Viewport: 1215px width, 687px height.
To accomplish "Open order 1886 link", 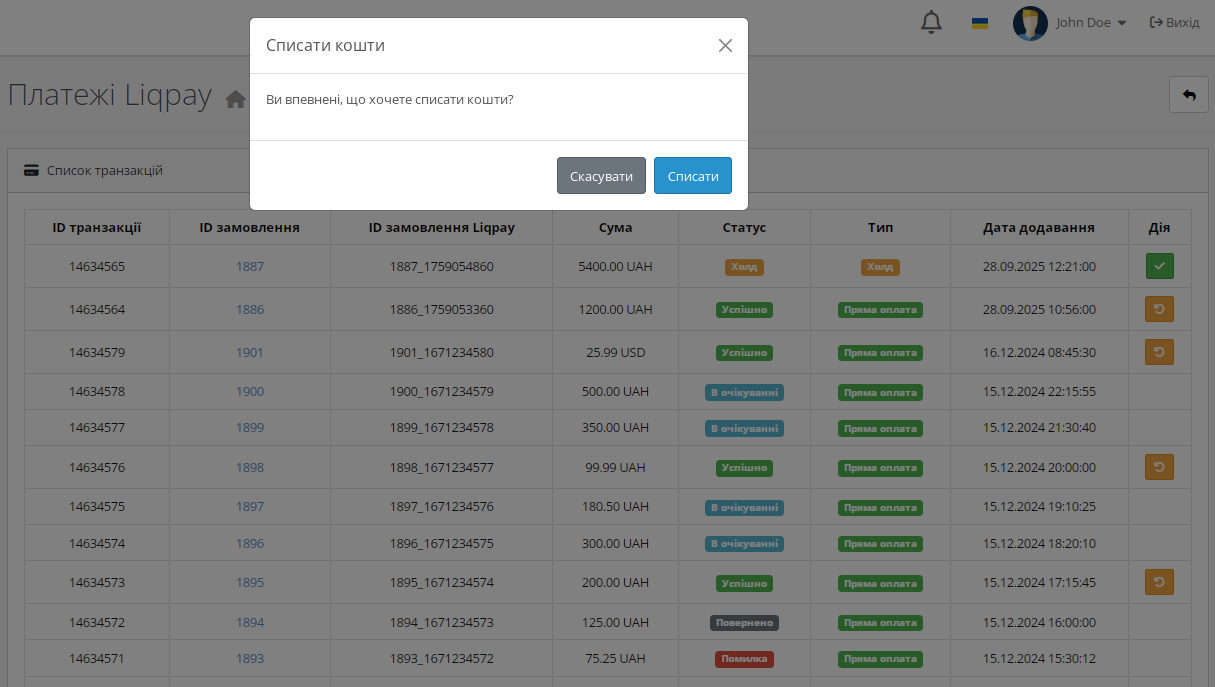I will 250,310.
